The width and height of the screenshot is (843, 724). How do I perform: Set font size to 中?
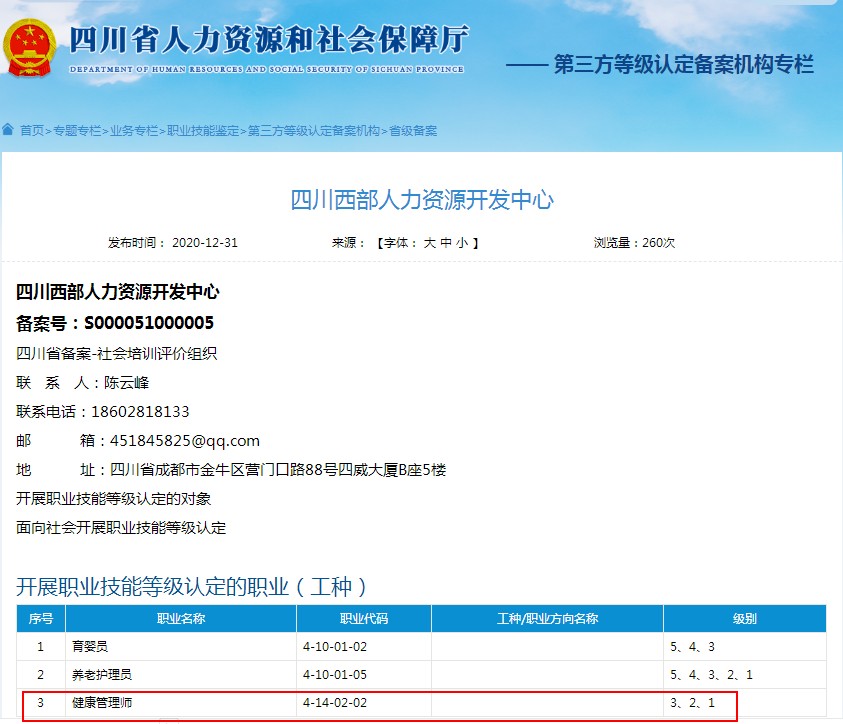pyautogui.click(x=446, y=243)
